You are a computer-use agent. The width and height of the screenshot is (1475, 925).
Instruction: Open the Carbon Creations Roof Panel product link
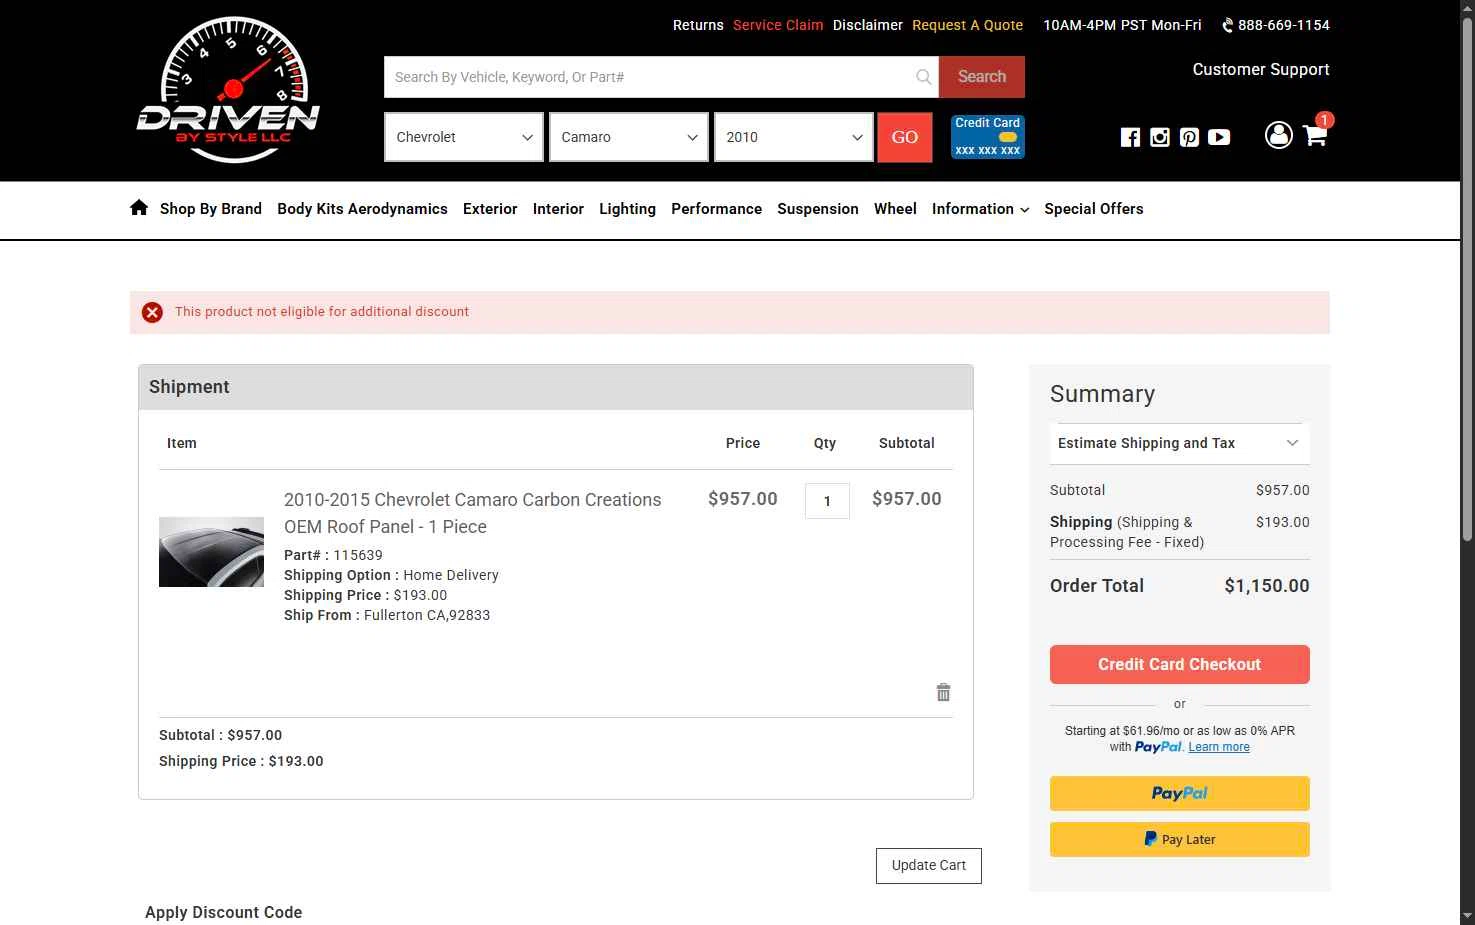(473, 513)
